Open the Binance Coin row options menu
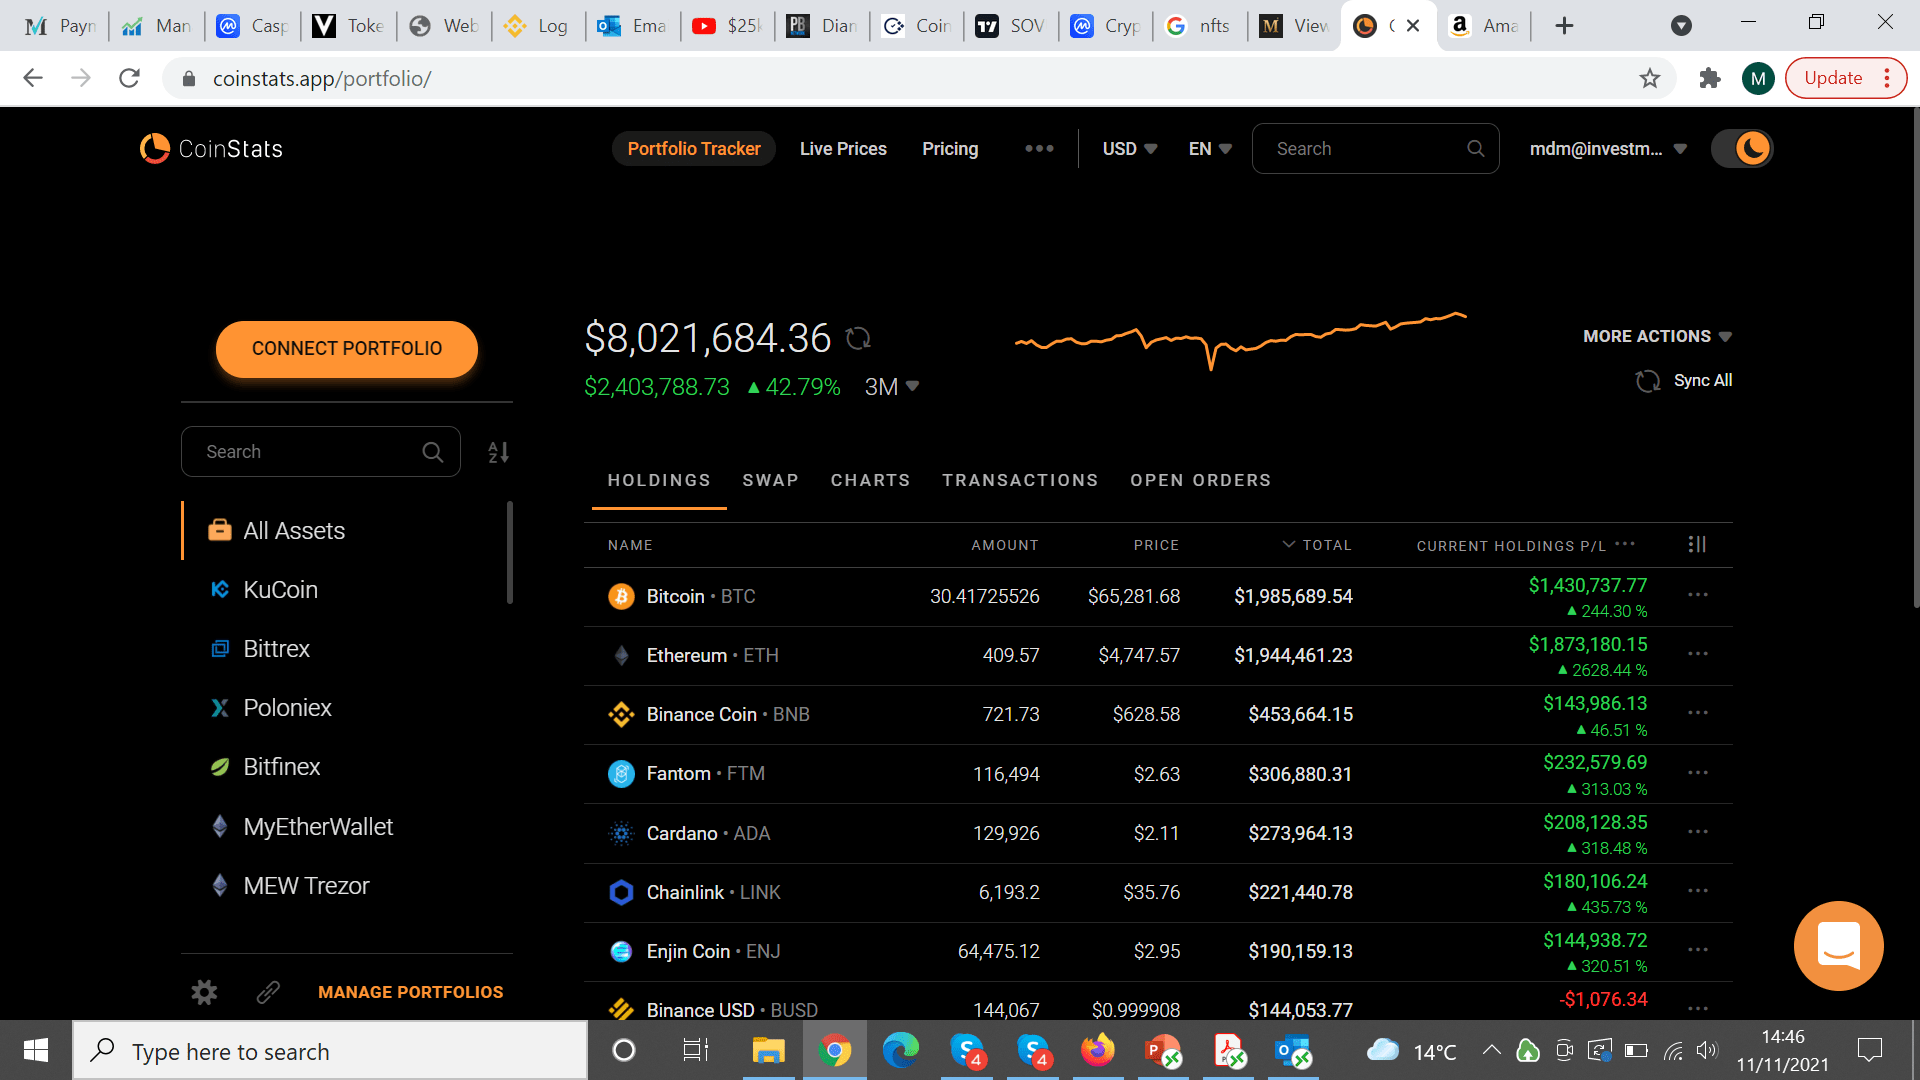This screenshot has width=1920, height=1080. (1698, 713)
